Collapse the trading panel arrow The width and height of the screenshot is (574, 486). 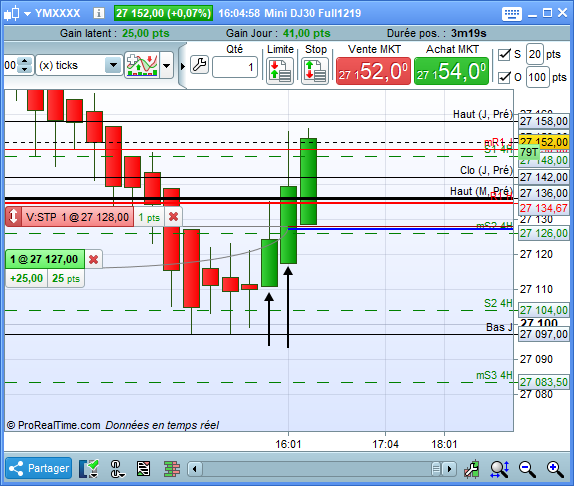[183, 66]
